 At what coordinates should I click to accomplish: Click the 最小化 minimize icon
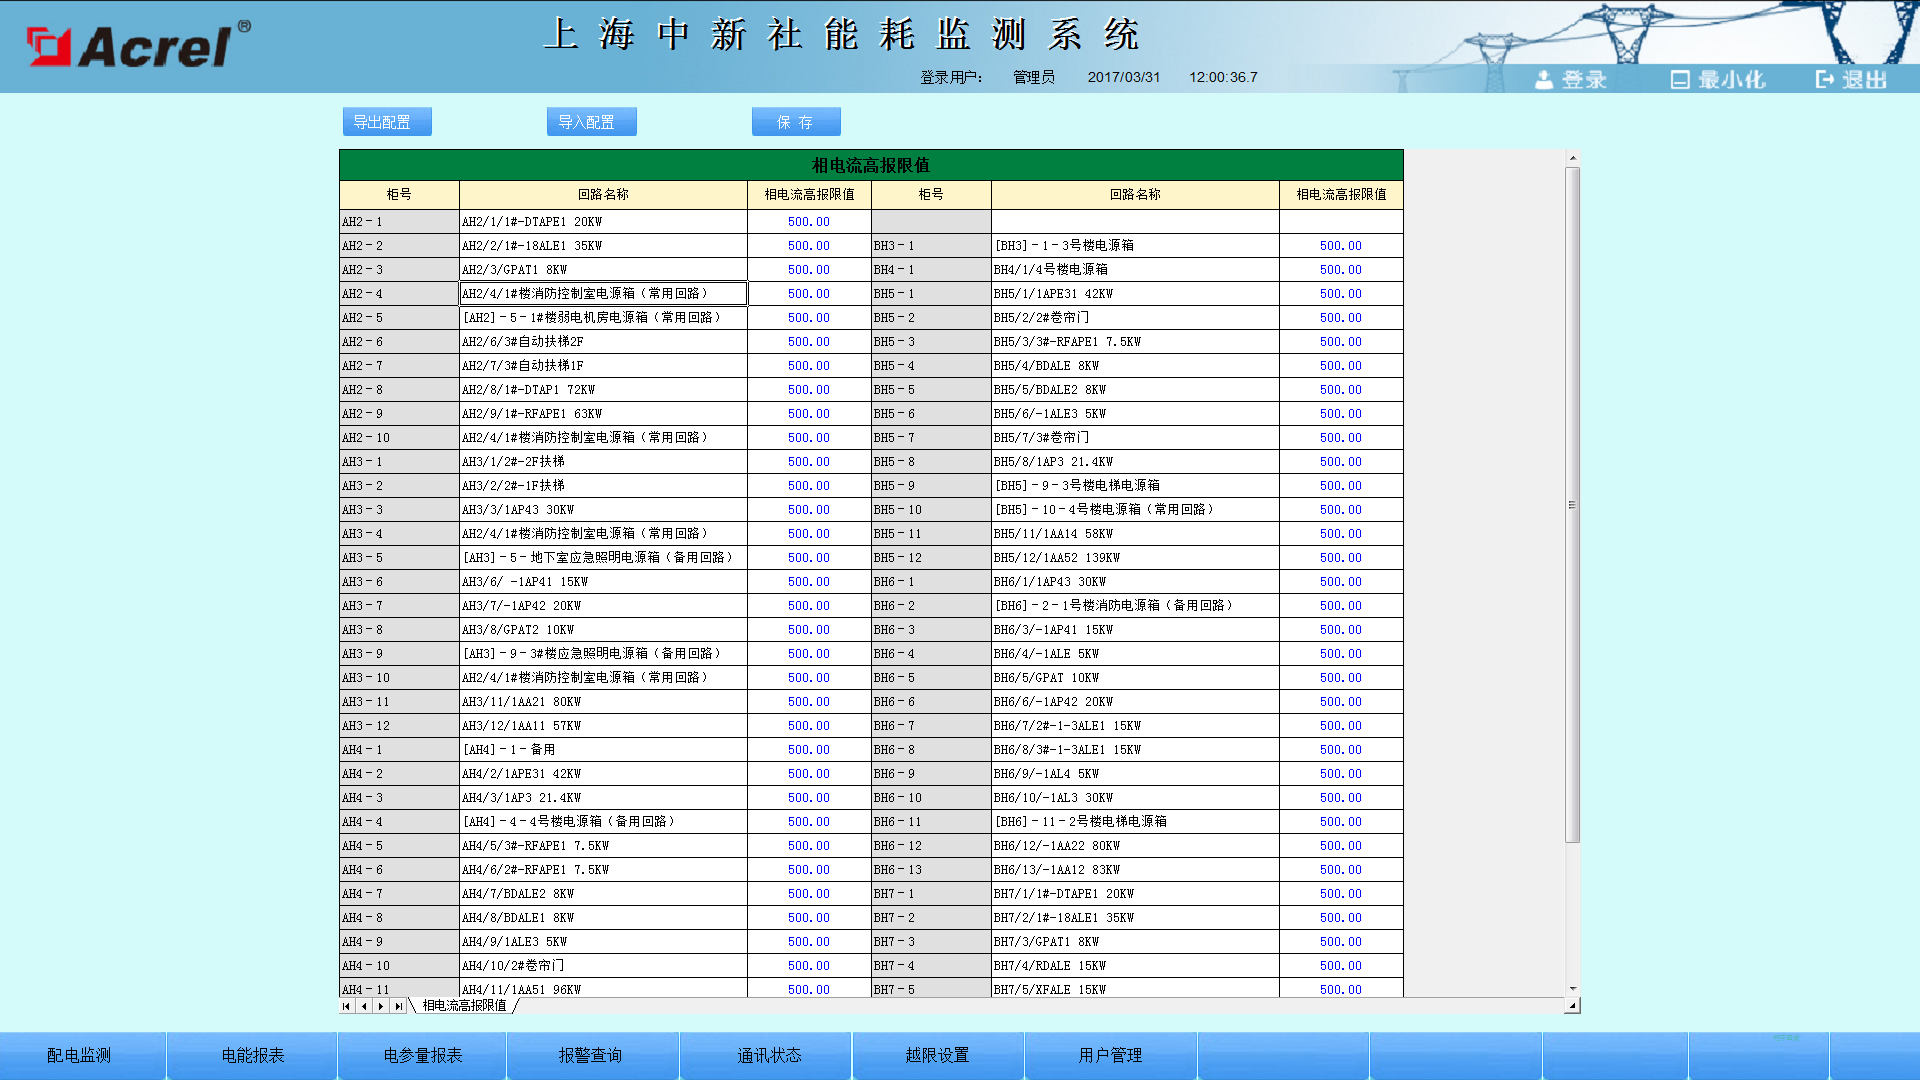pos(1680,79)
